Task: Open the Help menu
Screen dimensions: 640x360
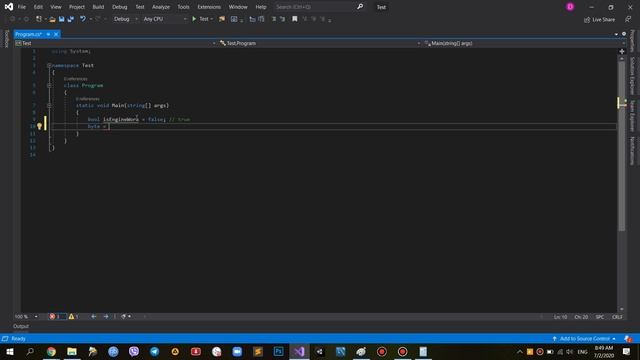Action: pyautogui.click(x=260, y=7)
